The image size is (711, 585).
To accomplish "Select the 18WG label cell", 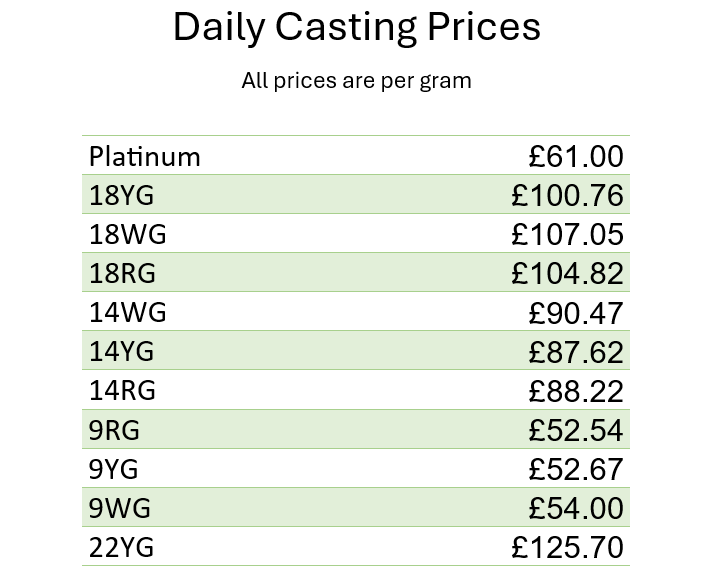I will tap(128, 235).
